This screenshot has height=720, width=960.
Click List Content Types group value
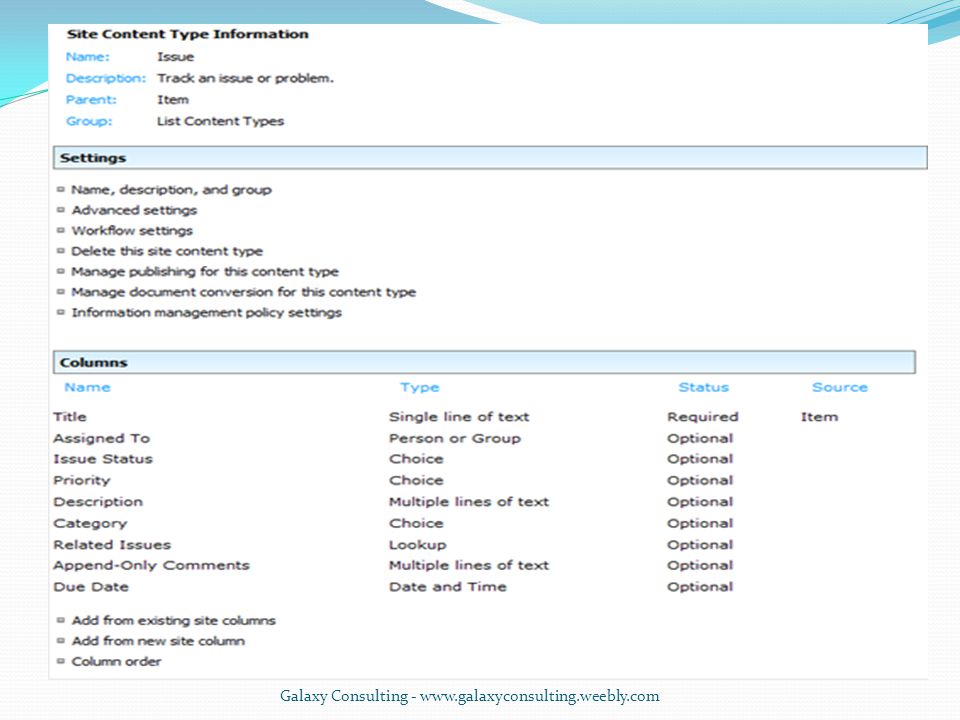[x=220, y=121]
